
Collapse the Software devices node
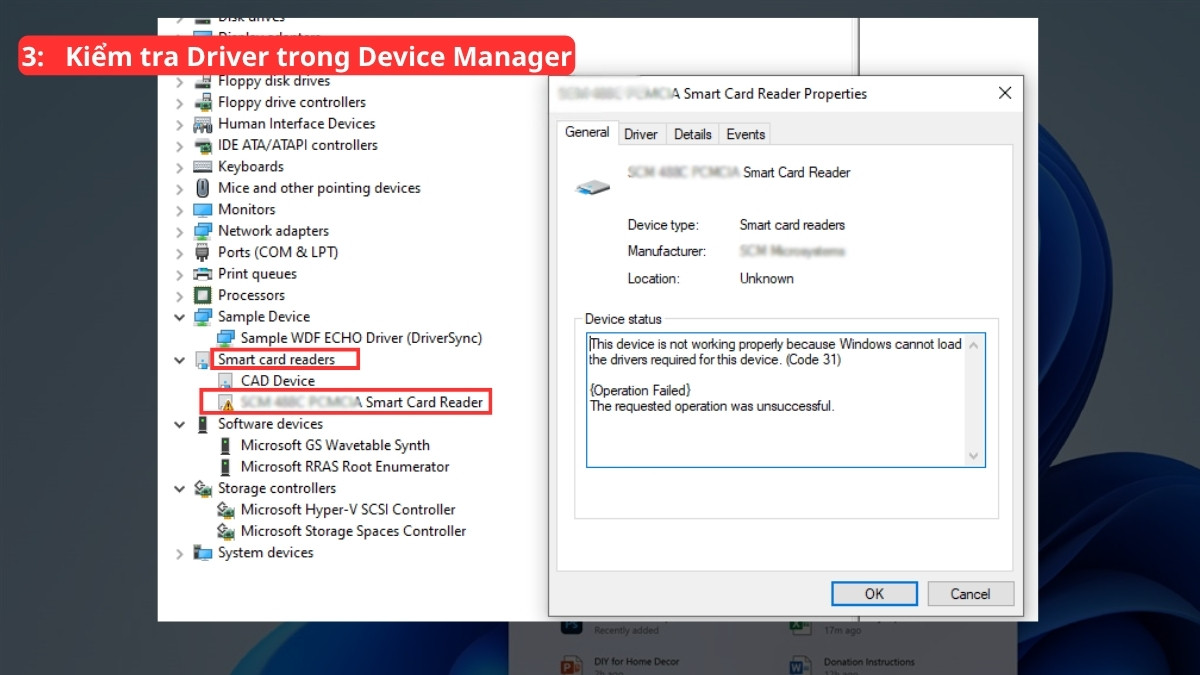[180, 424]
